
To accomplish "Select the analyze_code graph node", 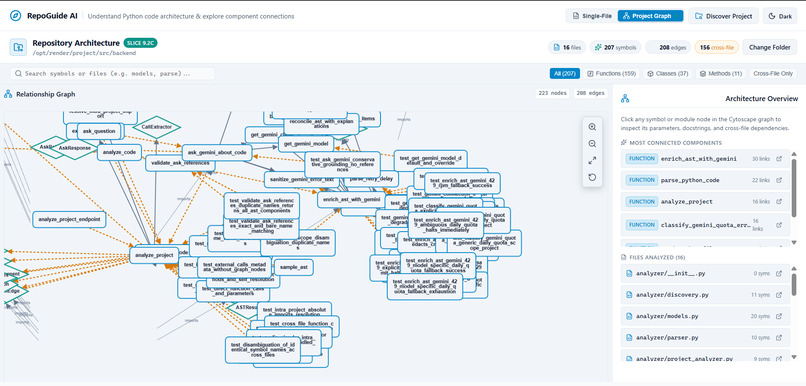I will pos(119,152).
